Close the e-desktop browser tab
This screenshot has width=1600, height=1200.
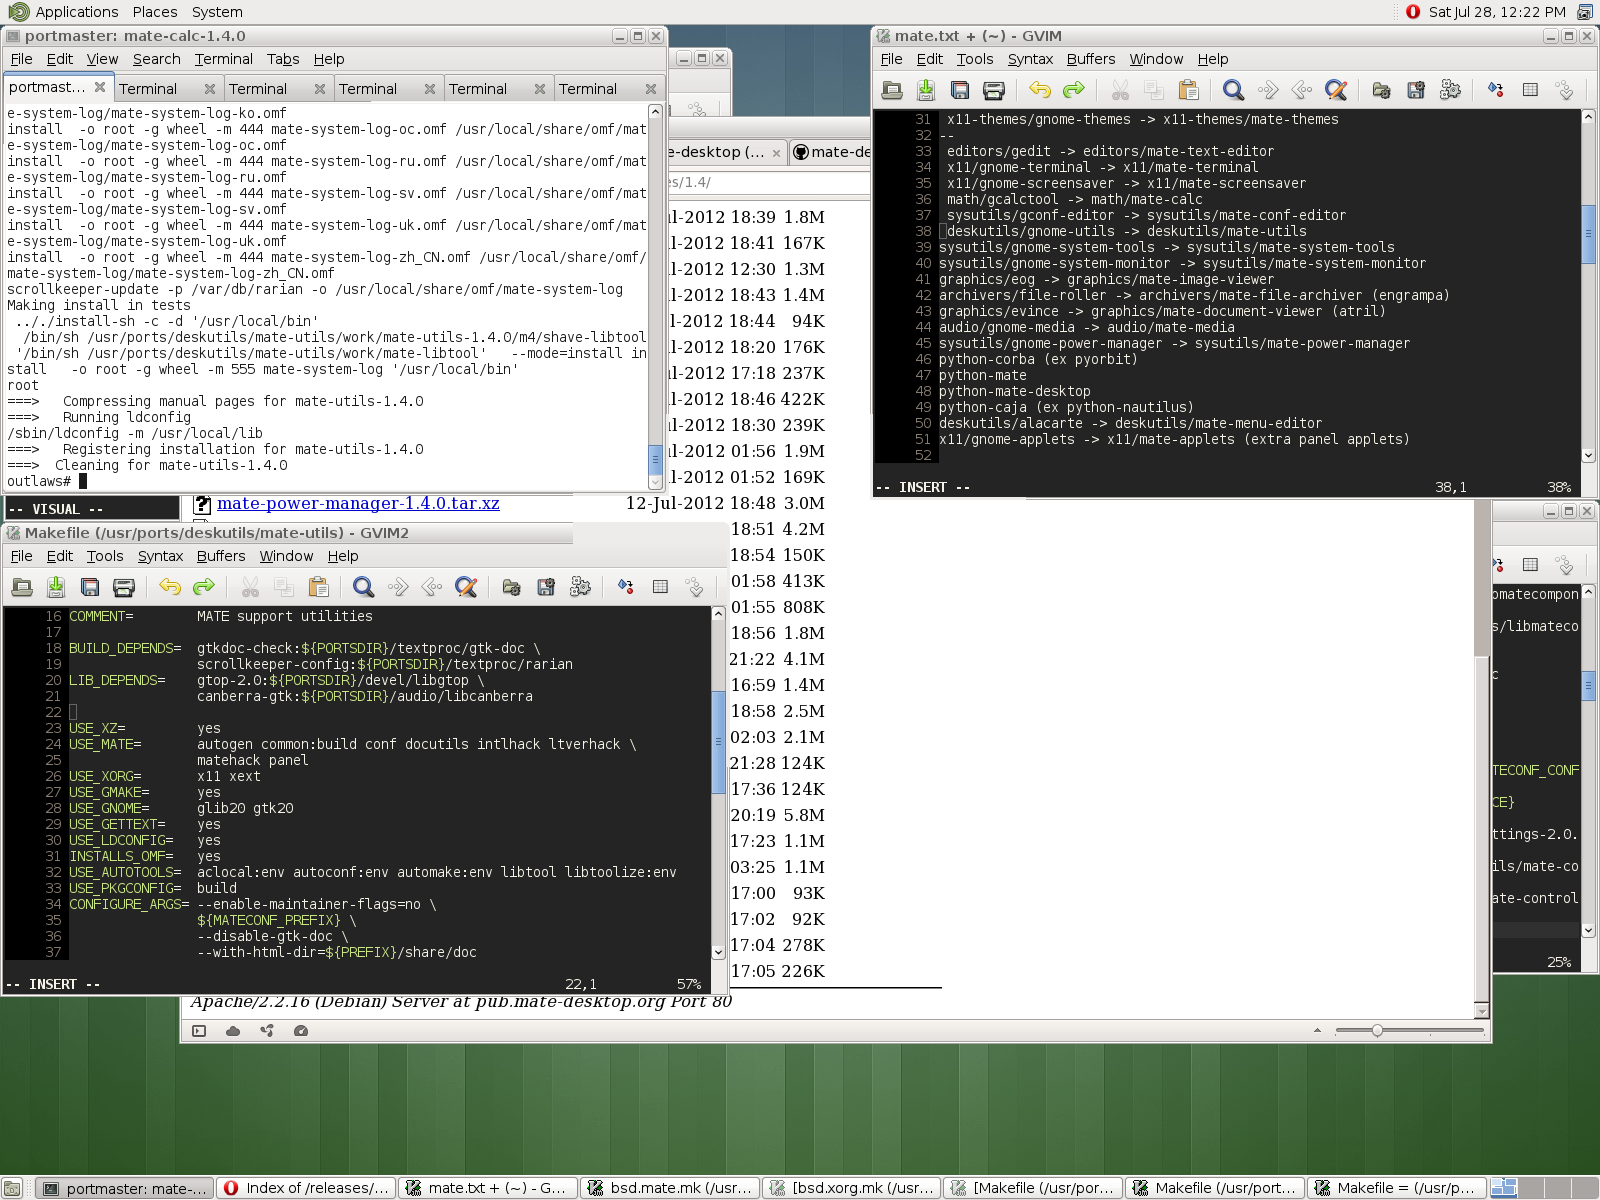coord(776,153)
